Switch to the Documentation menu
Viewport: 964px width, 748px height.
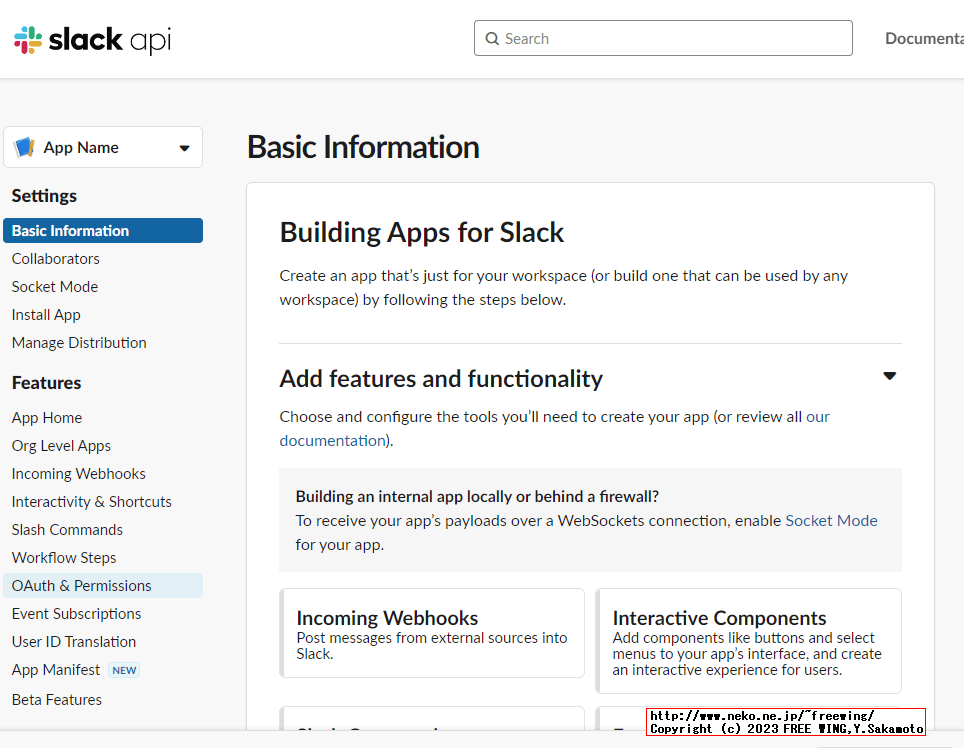coord(921,38)
